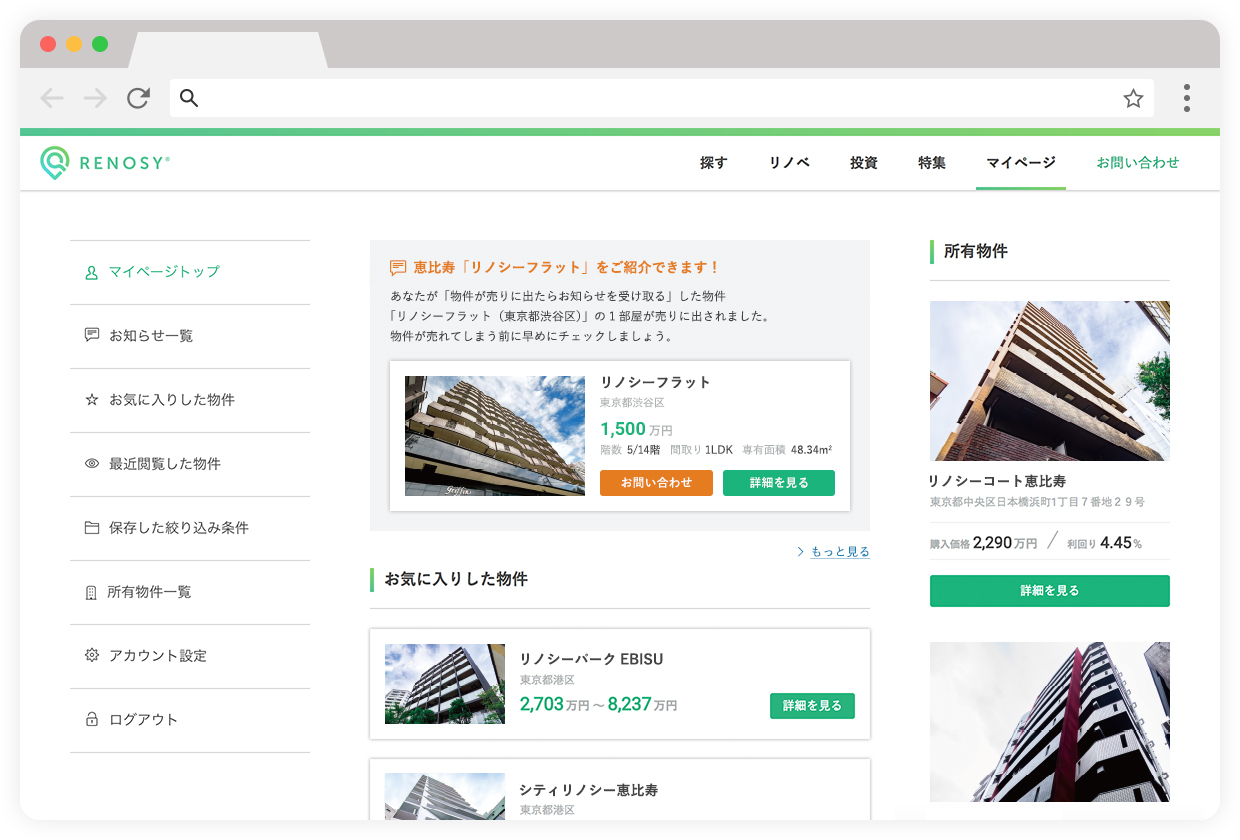Click the address 東京都中央区日本橋浜町1丁目

[1037, 502]
